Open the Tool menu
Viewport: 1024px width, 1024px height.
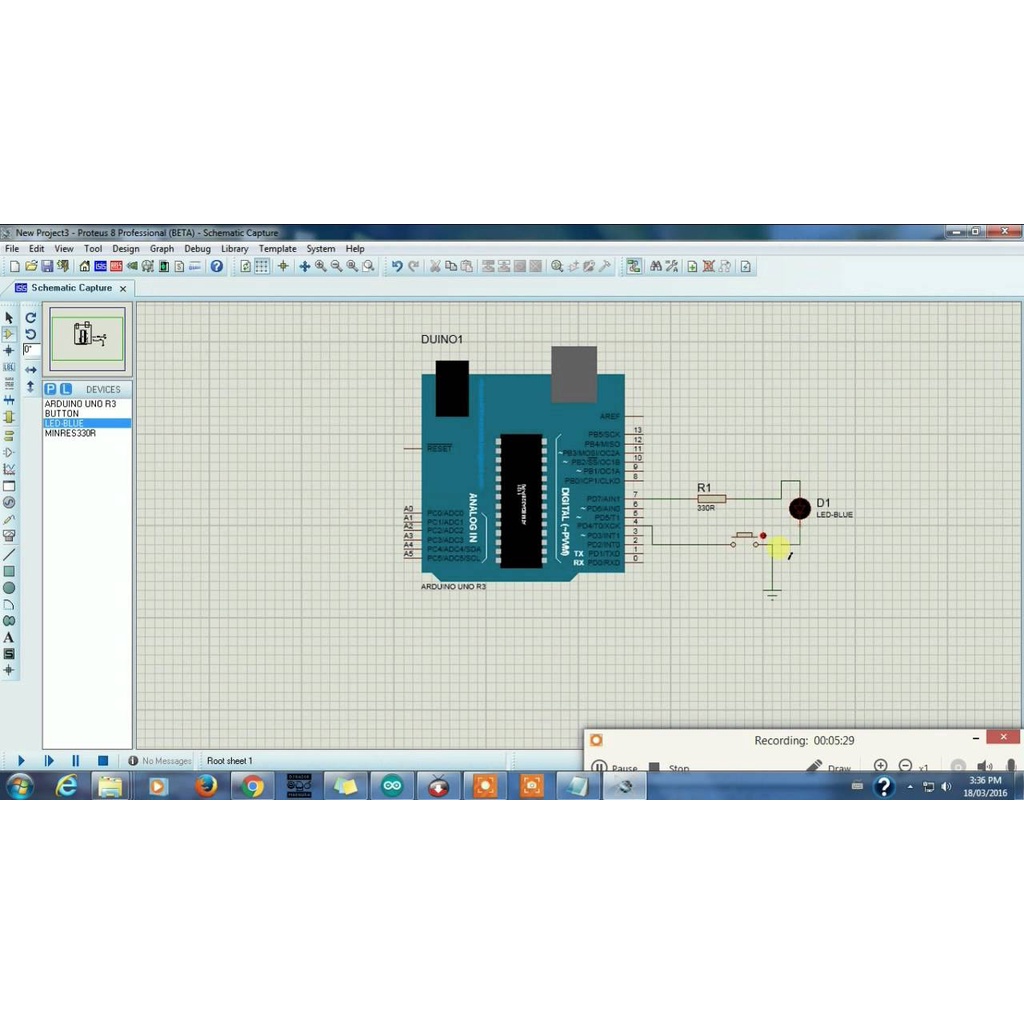(x=93, y=249)
